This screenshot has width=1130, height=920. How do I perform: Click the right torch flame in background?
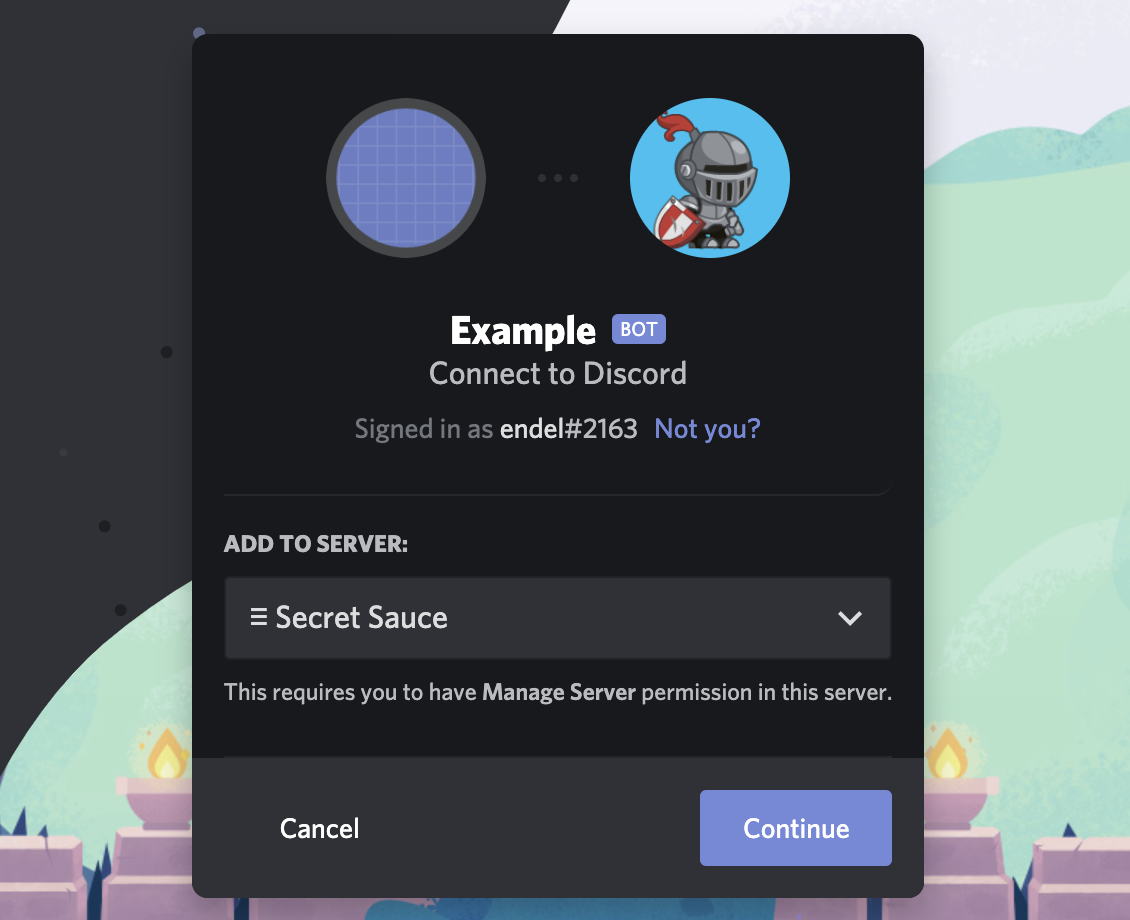pyautogui.click(x=947, y=753)
